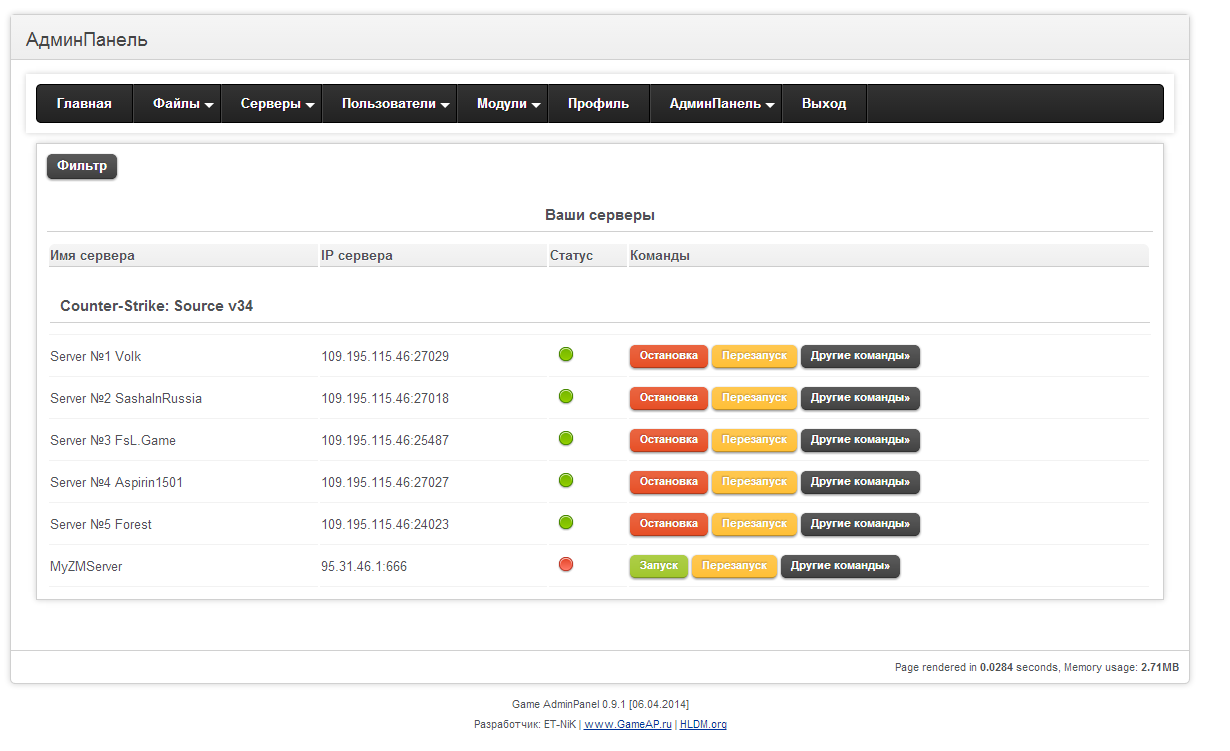The height and width of the screenshot is (751, 1230).
Task: Open the www.GameAP.ru link
Action: click(628, 724)
